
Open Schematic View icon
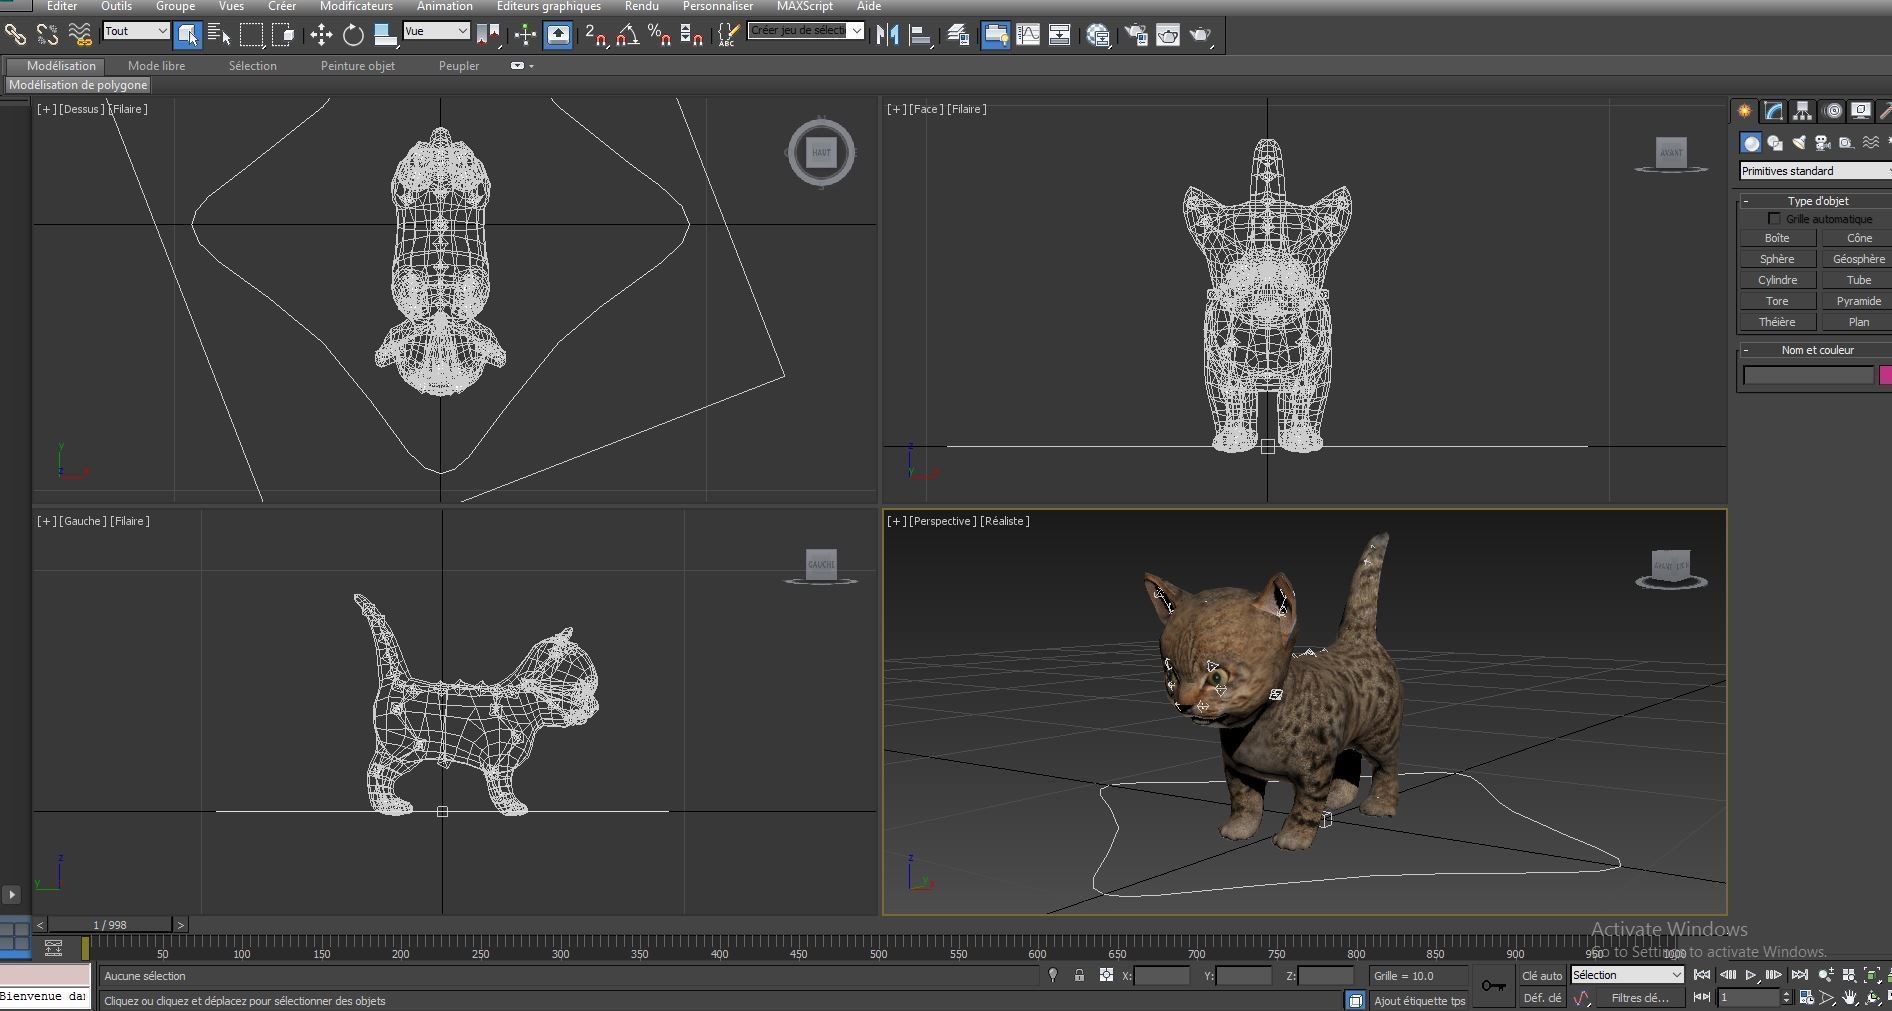pyautogui.click(x=1060, y=35)
